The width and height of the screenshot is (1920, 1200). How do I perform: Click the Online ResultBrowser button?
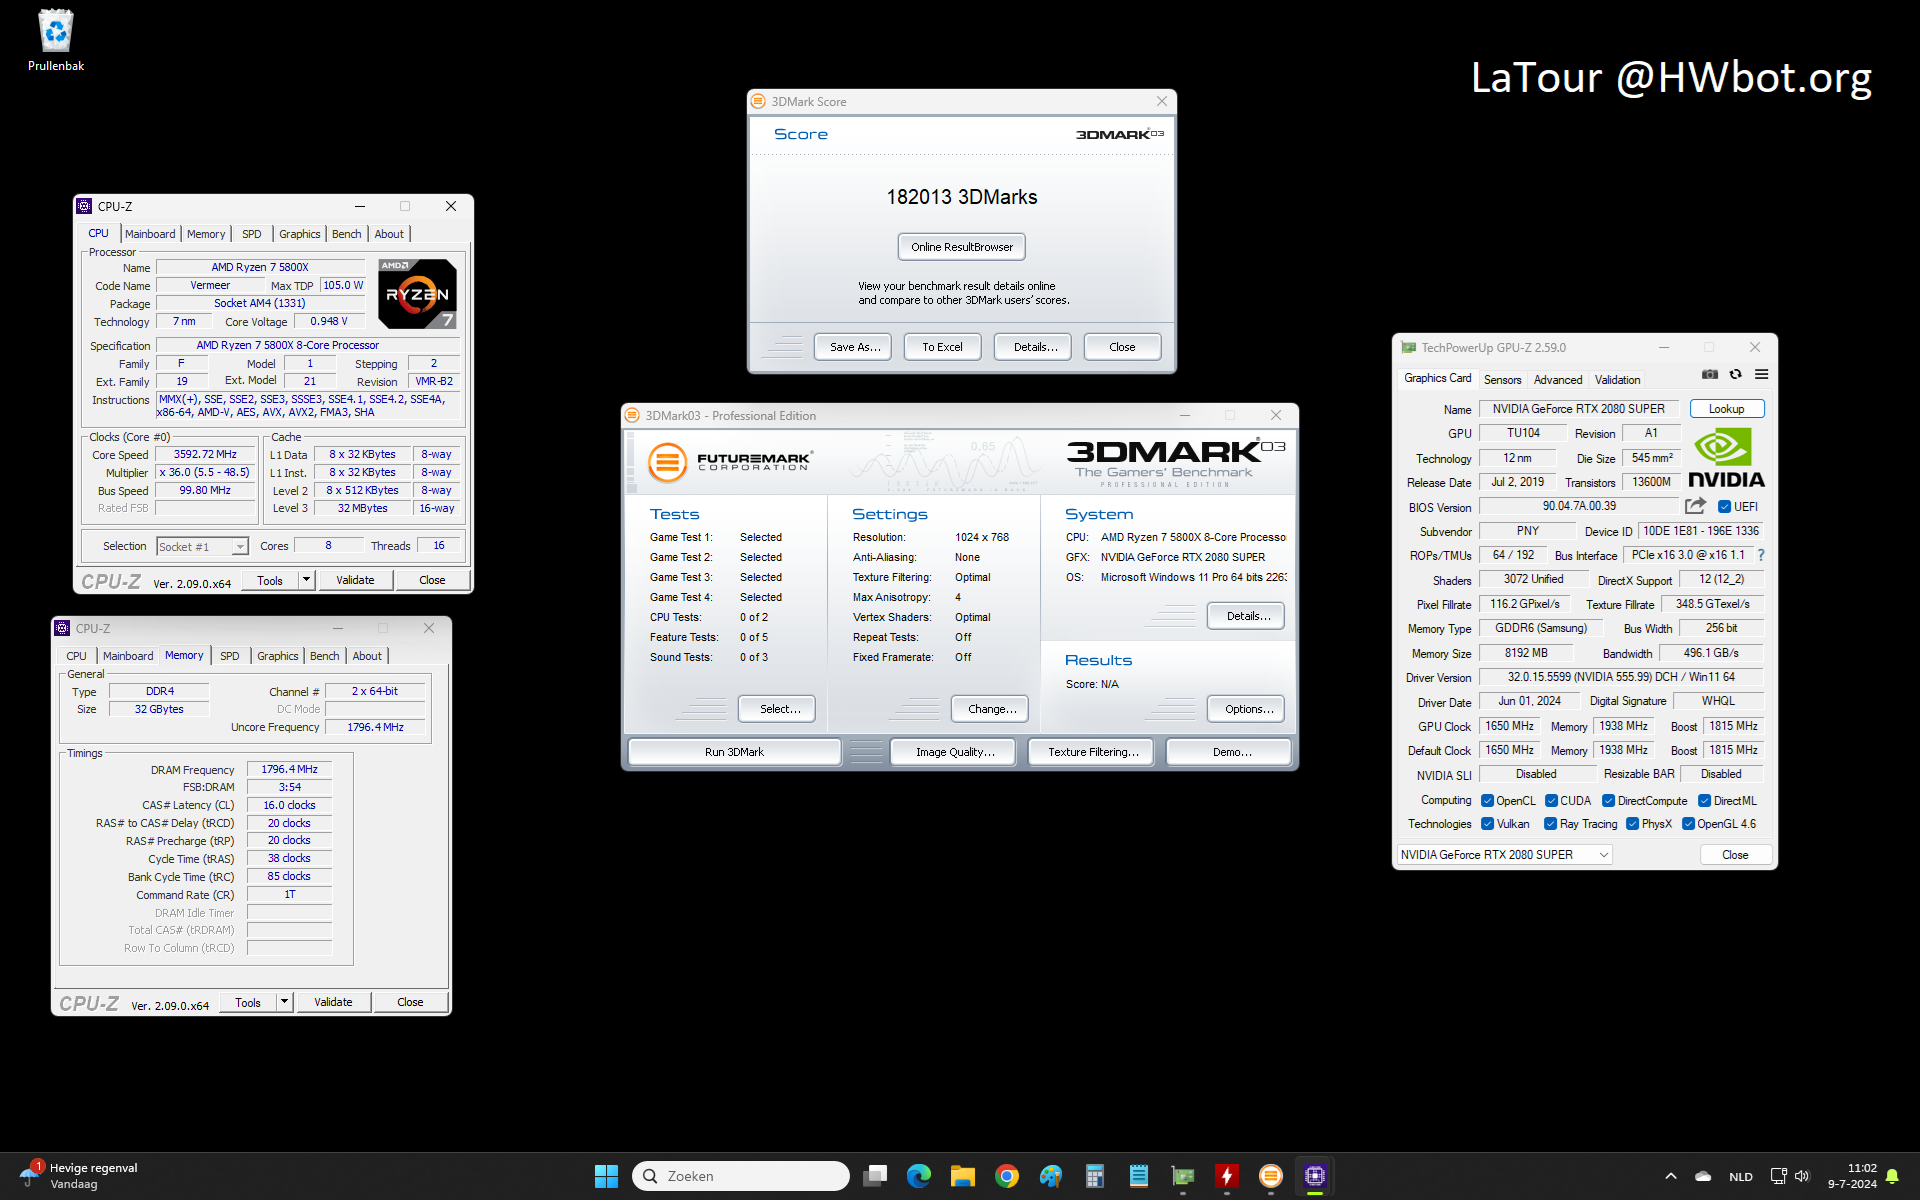click(961, 247)
